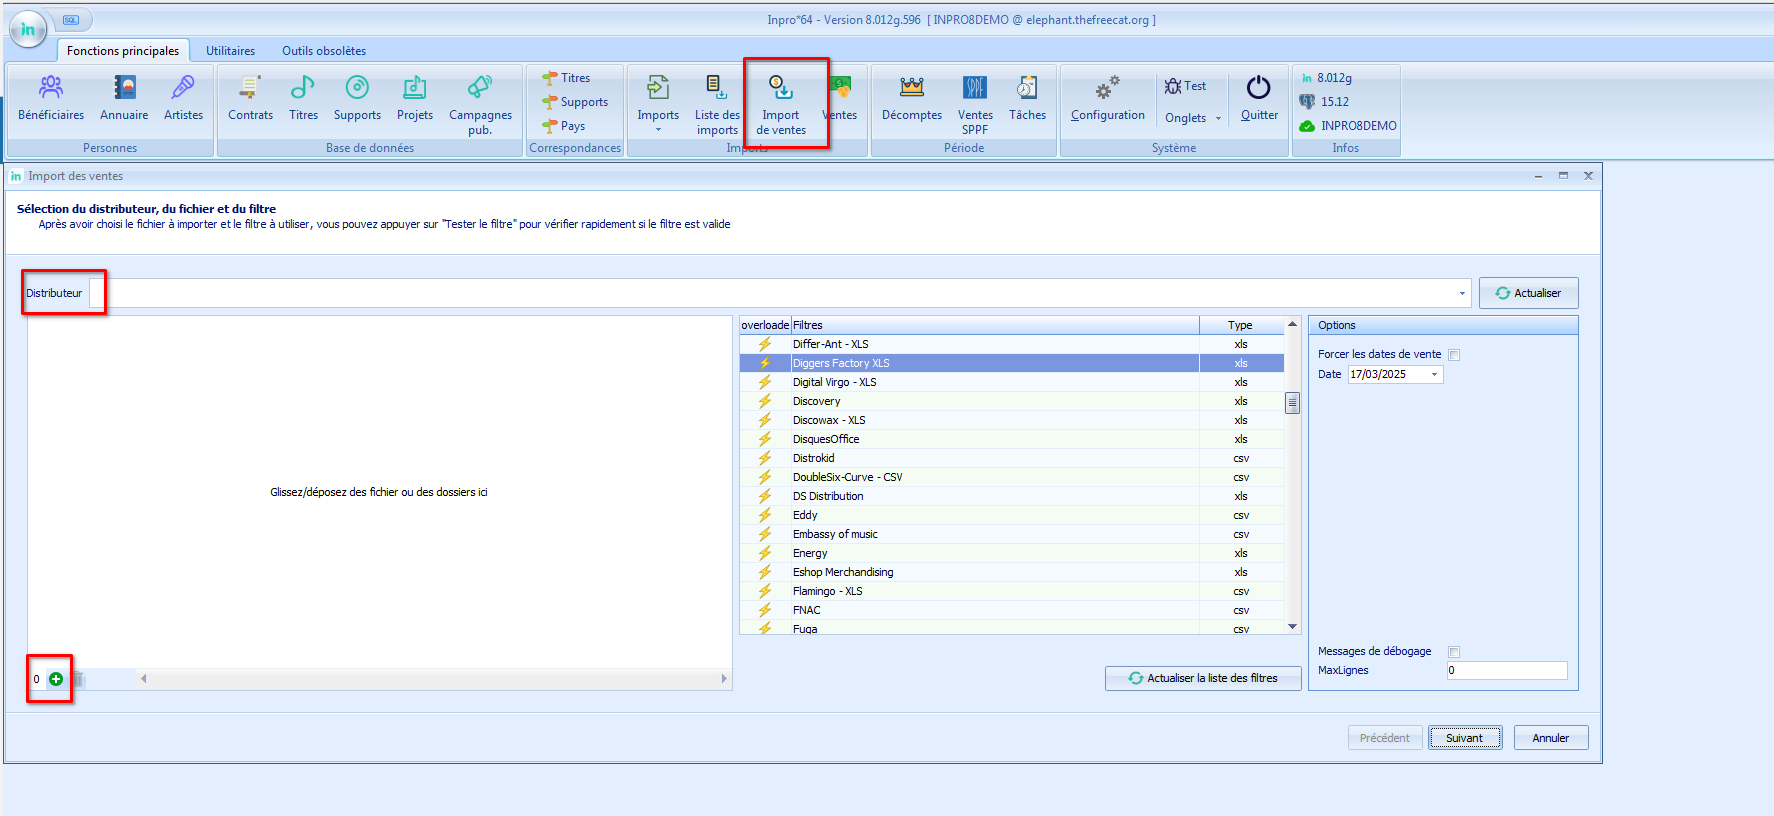Expand the Distributeur dropdown list
This screenshot has height=816, width=1774.
(1461, 294)
